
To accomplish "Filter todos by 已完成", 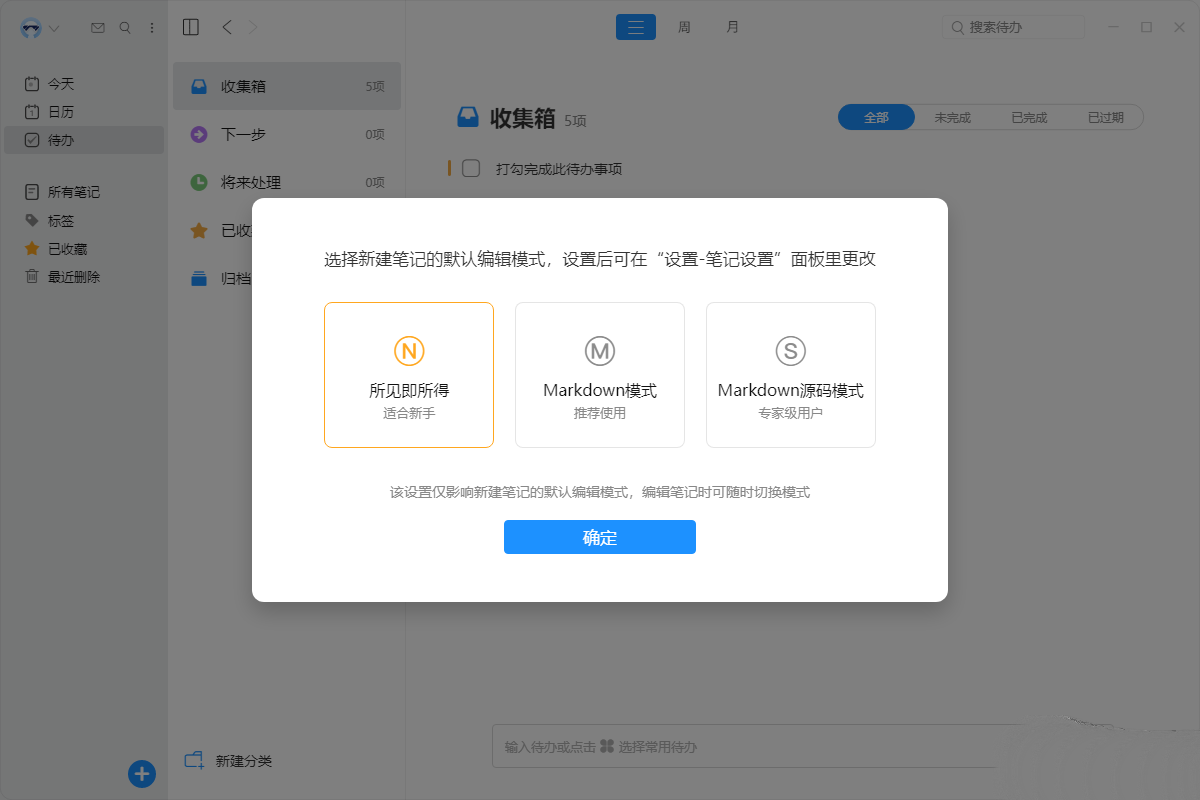I will click(1029, 117).
